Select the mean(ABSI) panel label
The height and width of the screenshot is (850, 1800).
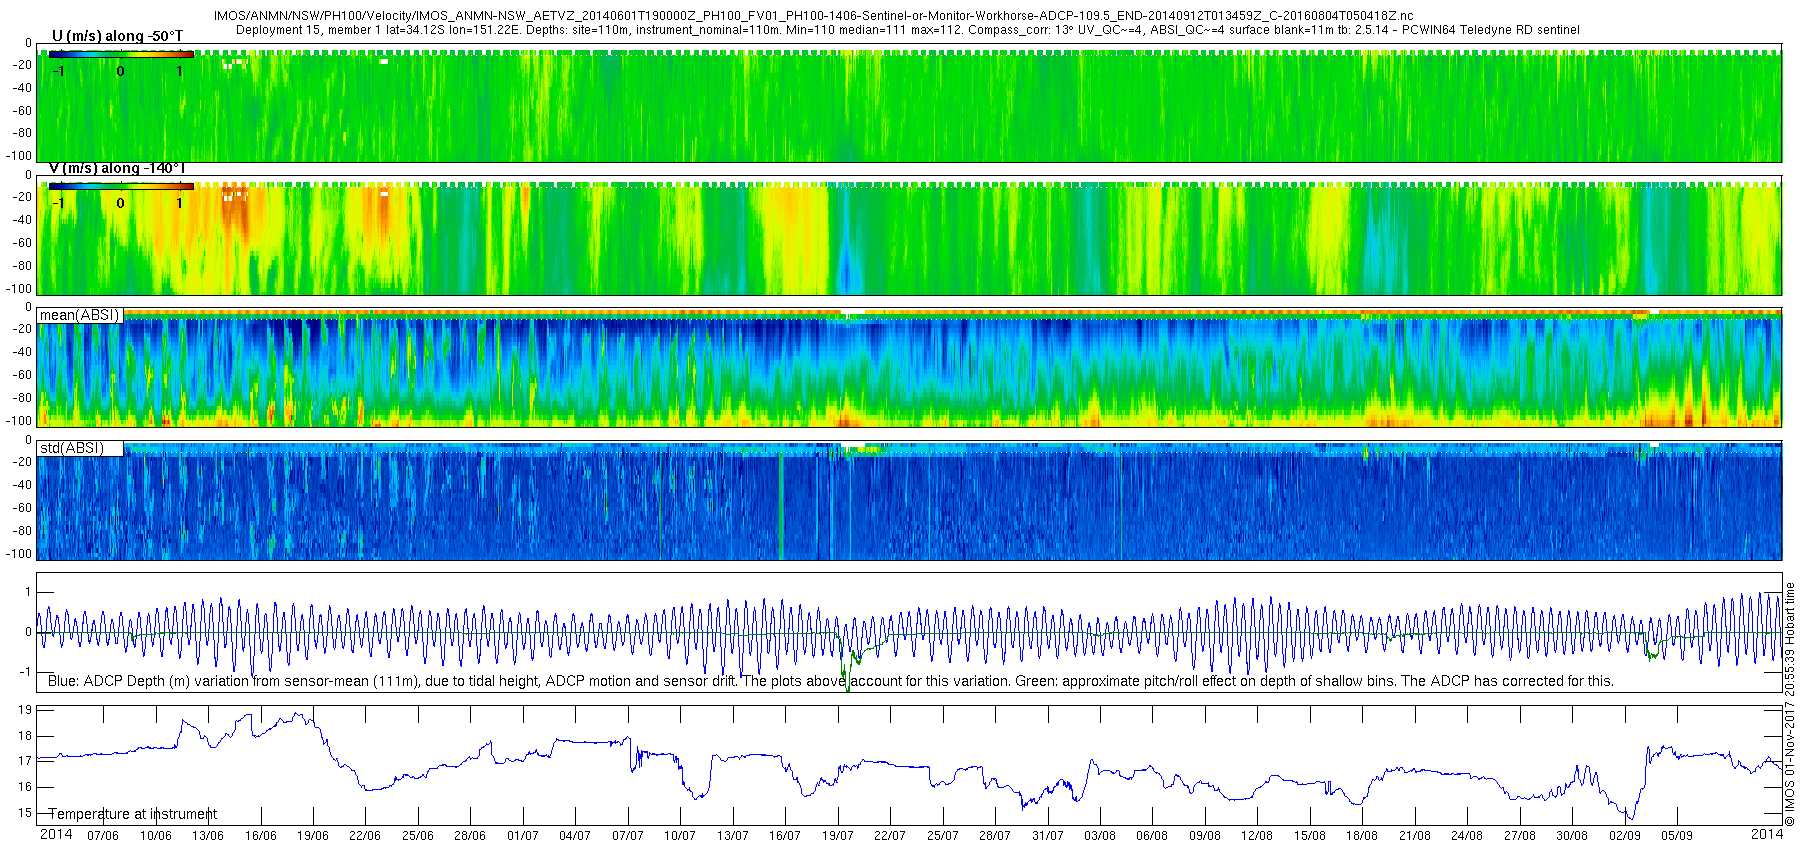pyautogui.click(x=79, y=315)
